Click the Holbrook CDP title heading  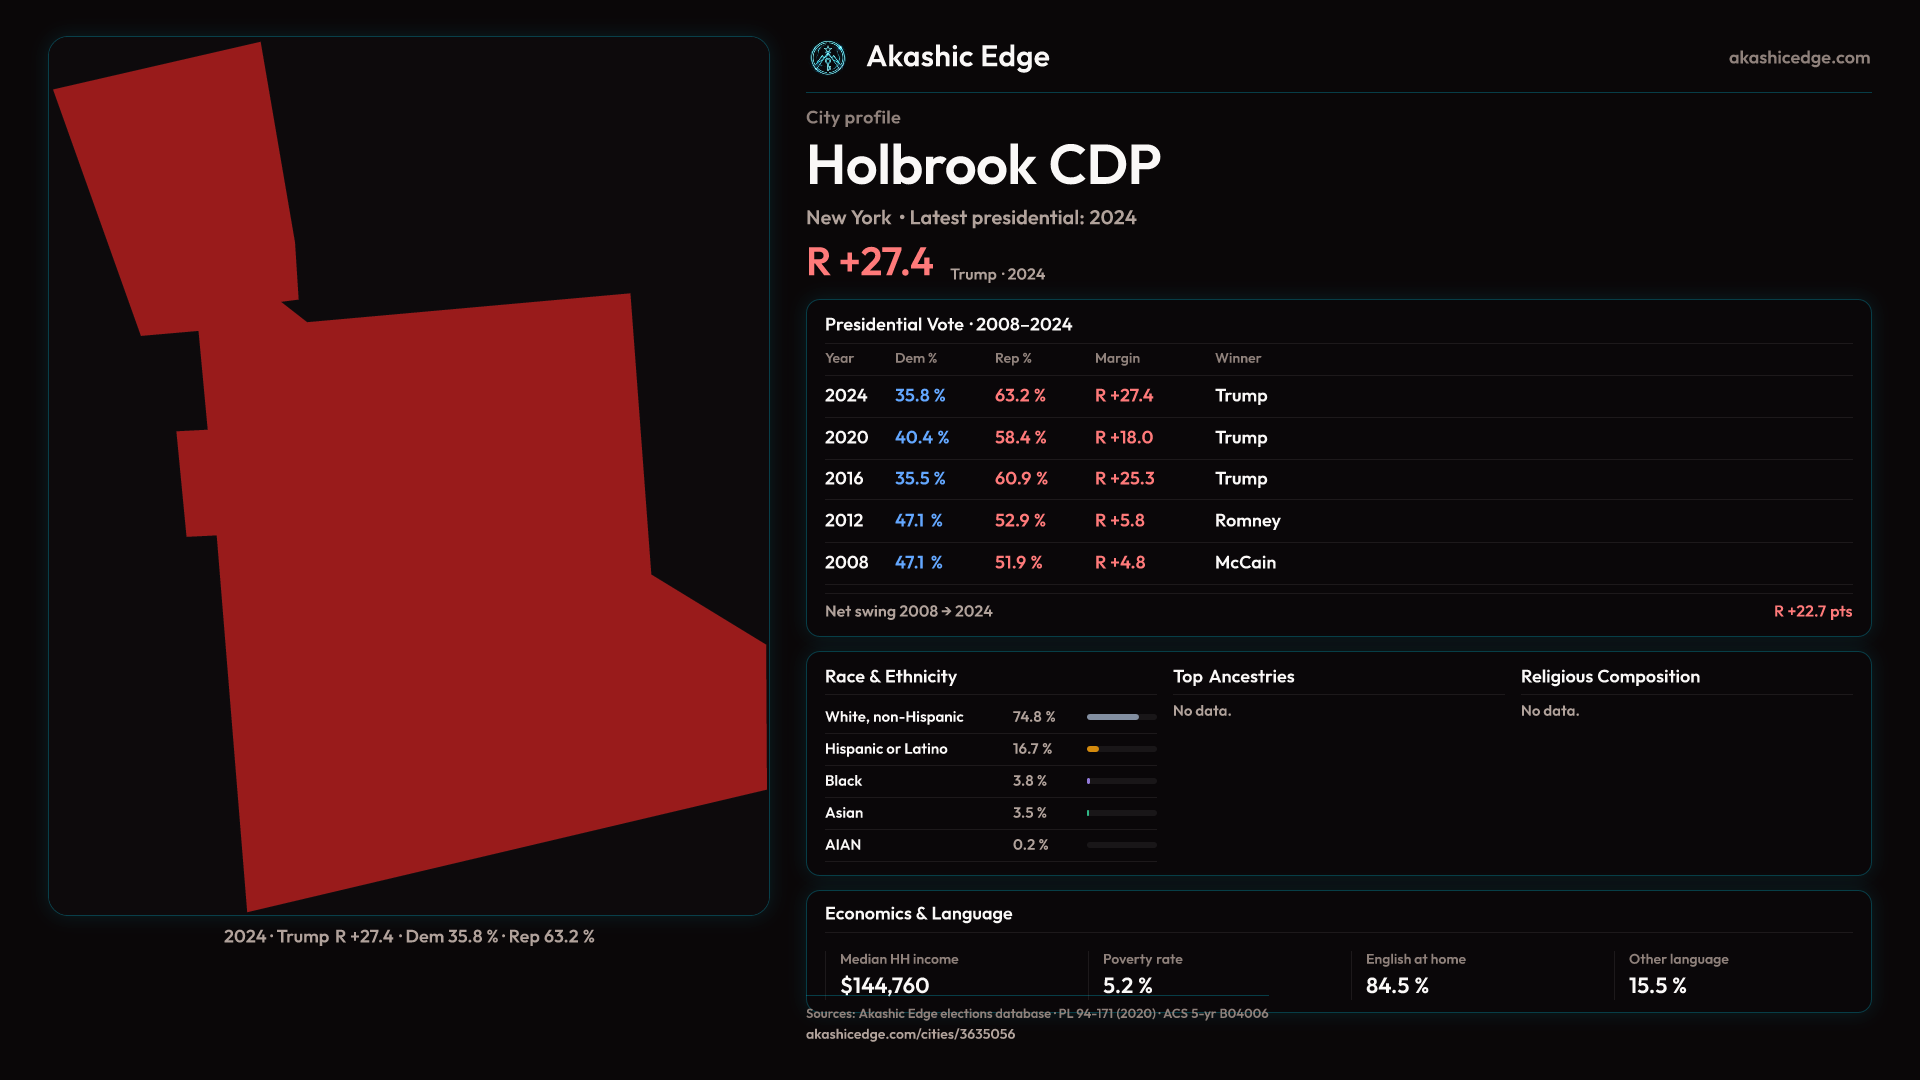(x=983, y=165)
